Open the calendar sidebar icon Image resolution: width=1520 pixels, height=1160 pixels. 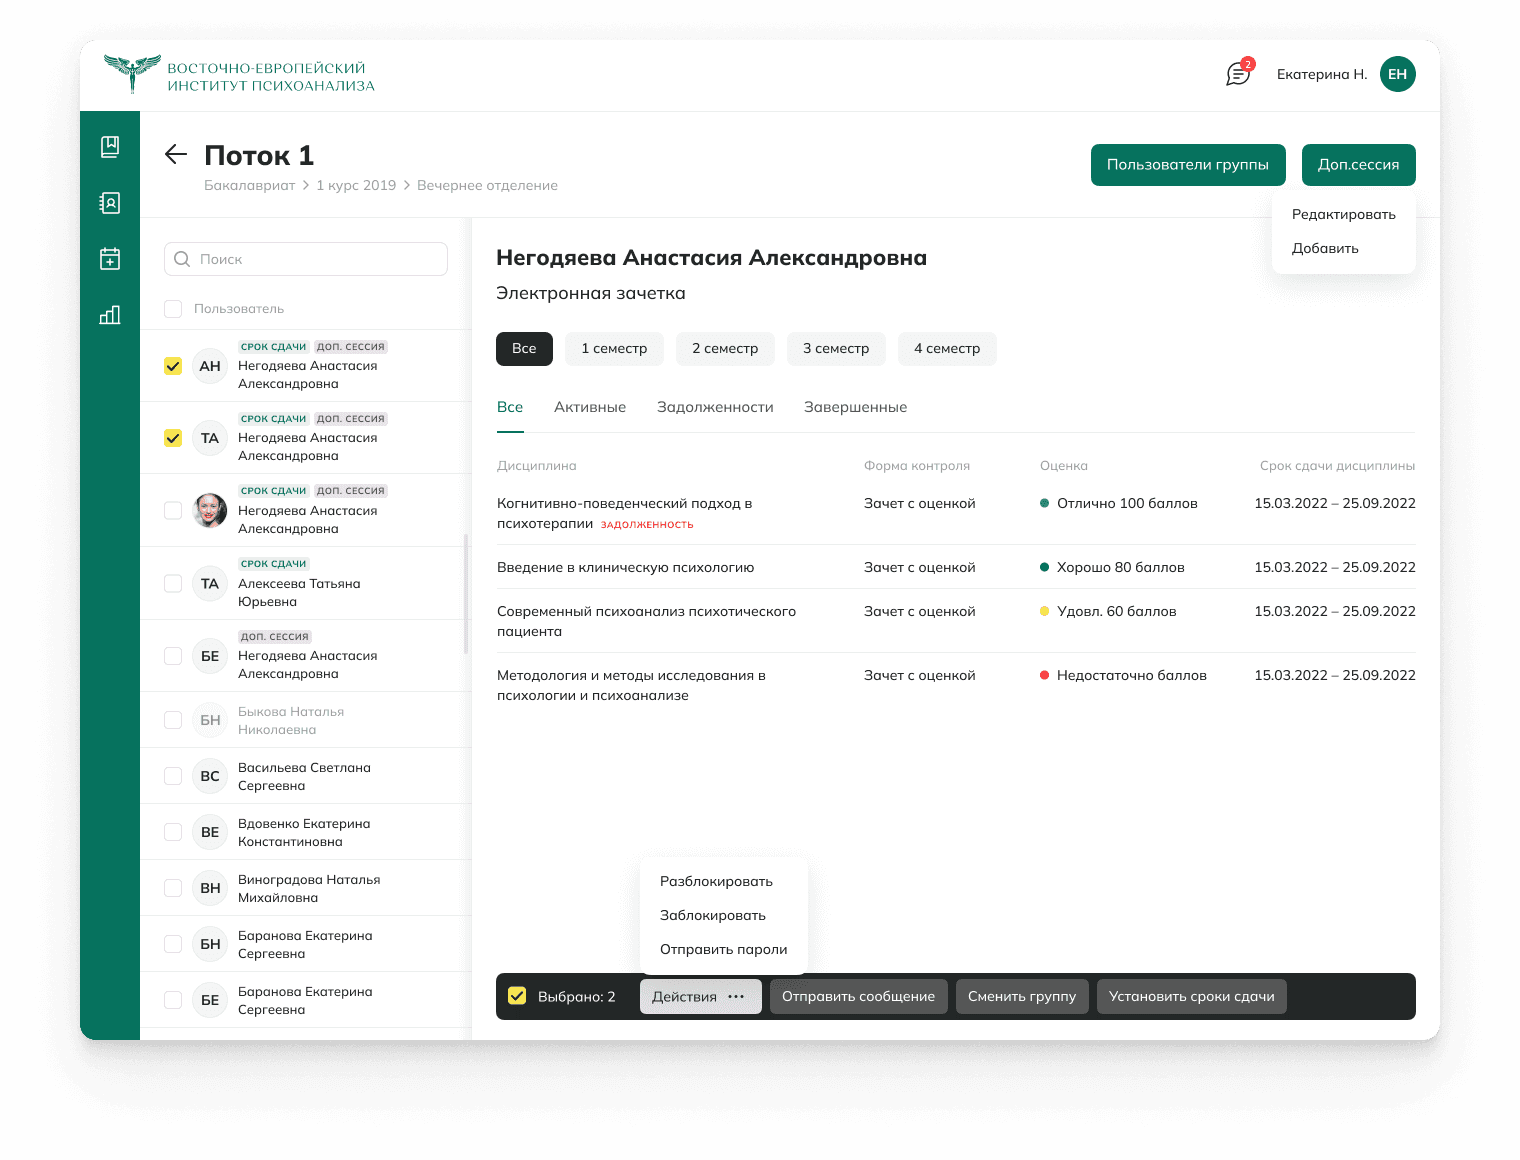pyautogui.click(x=110, y=259)
